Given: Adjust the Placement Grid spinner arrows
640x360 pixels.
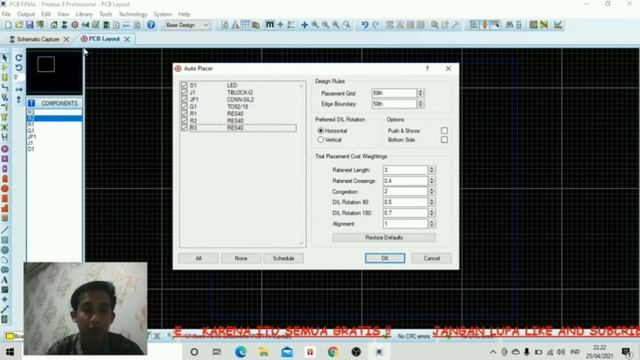Looking at the screenshot, I should pyautogui.click(x=420, y=93).
